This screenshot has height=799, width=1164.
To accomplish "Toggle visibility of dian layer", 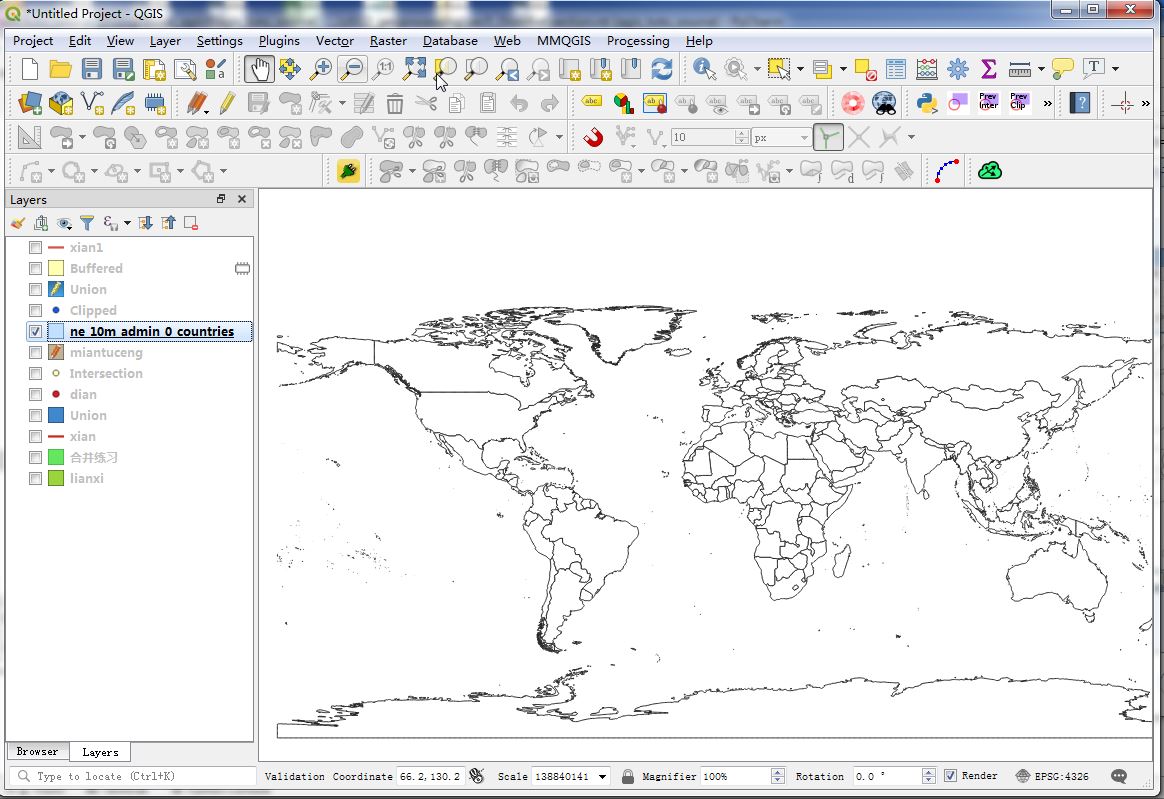I will (x=35, y=394).
